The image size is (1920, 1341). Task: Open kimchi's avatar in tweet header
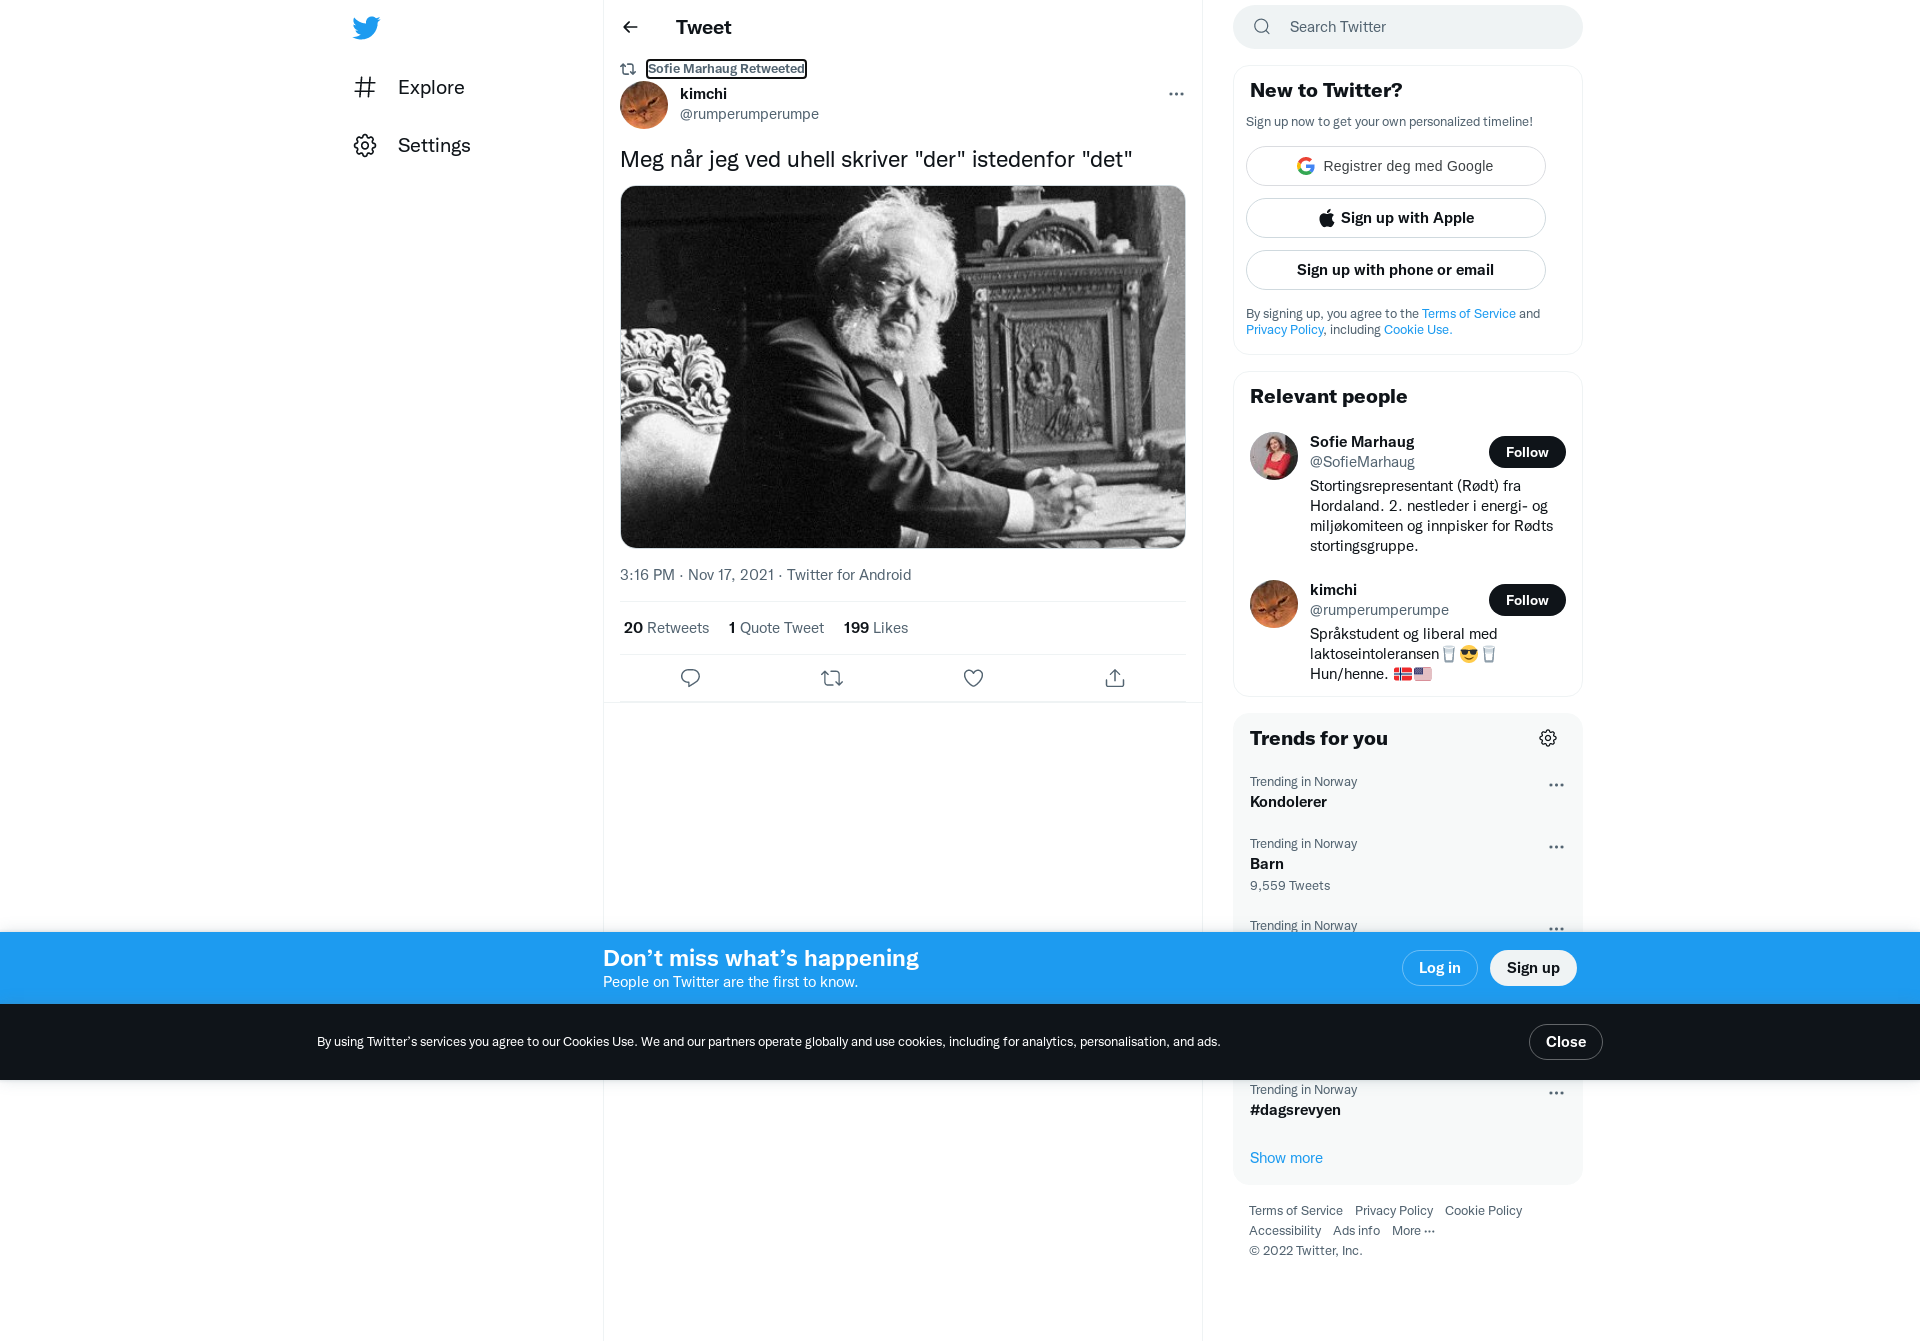(x=644, y=105)
